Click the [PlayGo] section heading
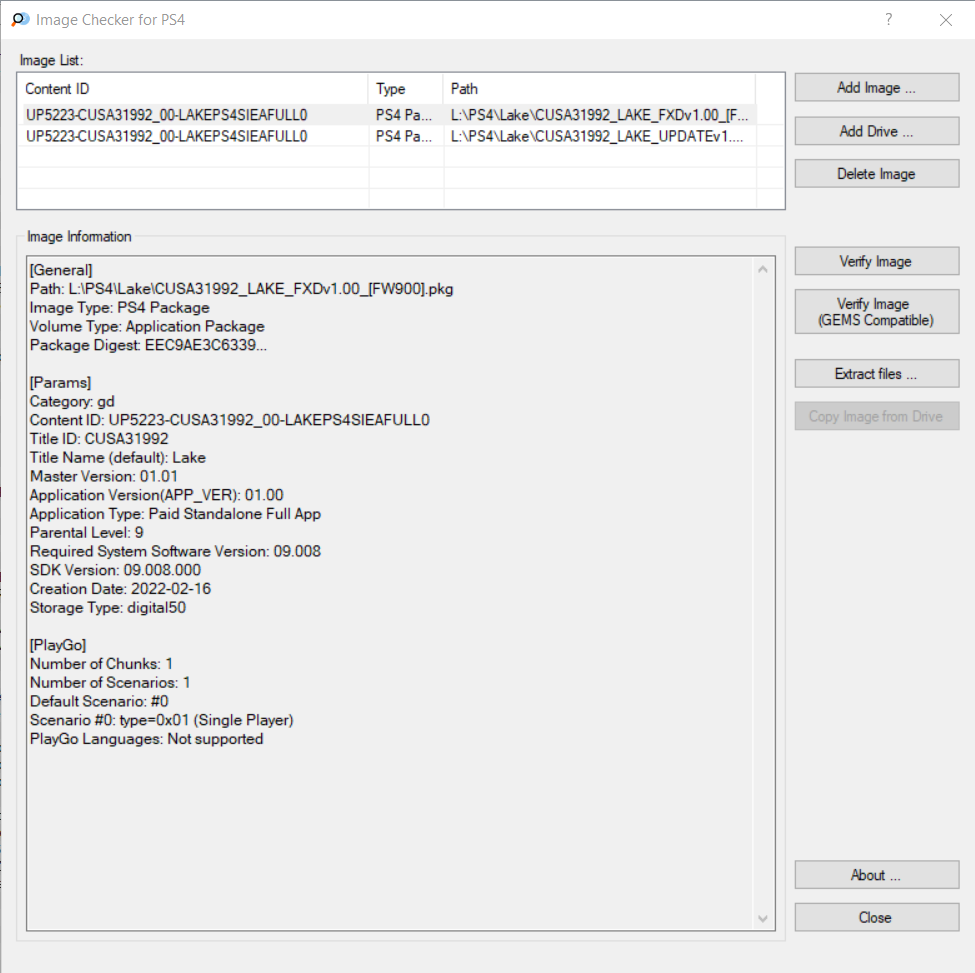 (58, 645)
